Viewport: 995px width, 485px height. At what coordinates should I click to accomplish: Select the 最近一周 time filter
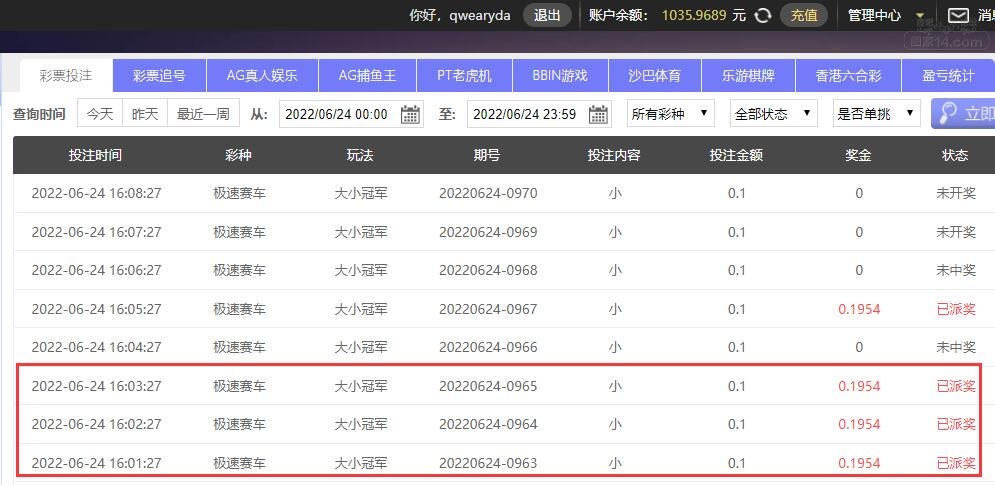(x=203, y=114)
